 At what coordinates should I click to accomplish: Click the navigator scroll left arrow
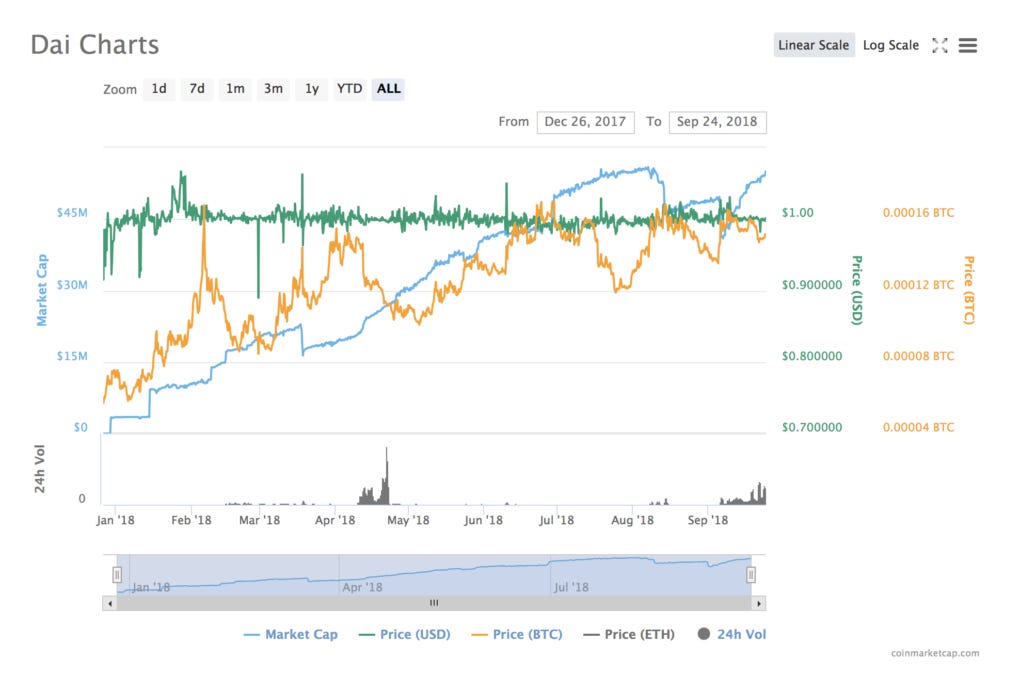(110, 603)
